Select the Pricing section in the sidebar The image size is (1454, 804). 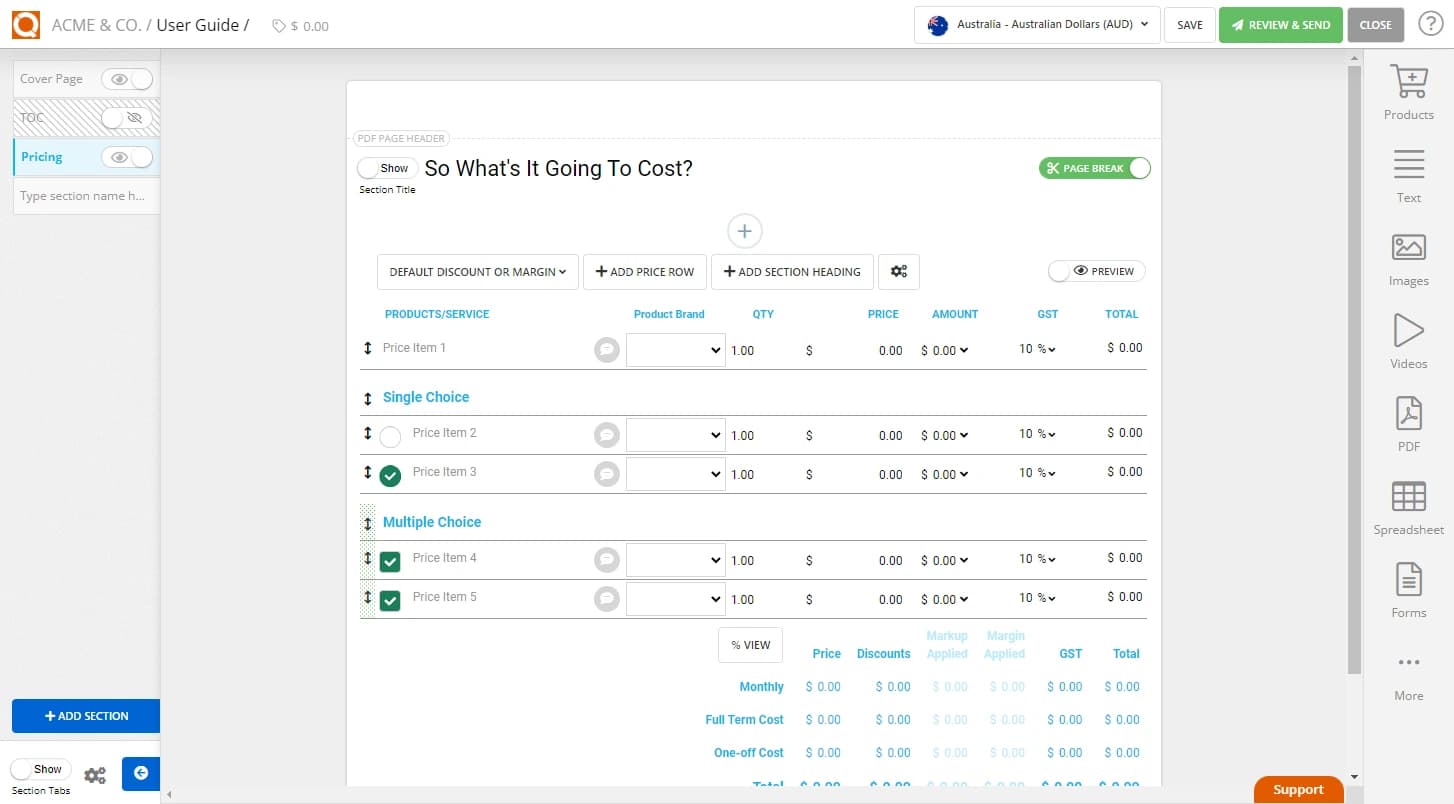42,156
